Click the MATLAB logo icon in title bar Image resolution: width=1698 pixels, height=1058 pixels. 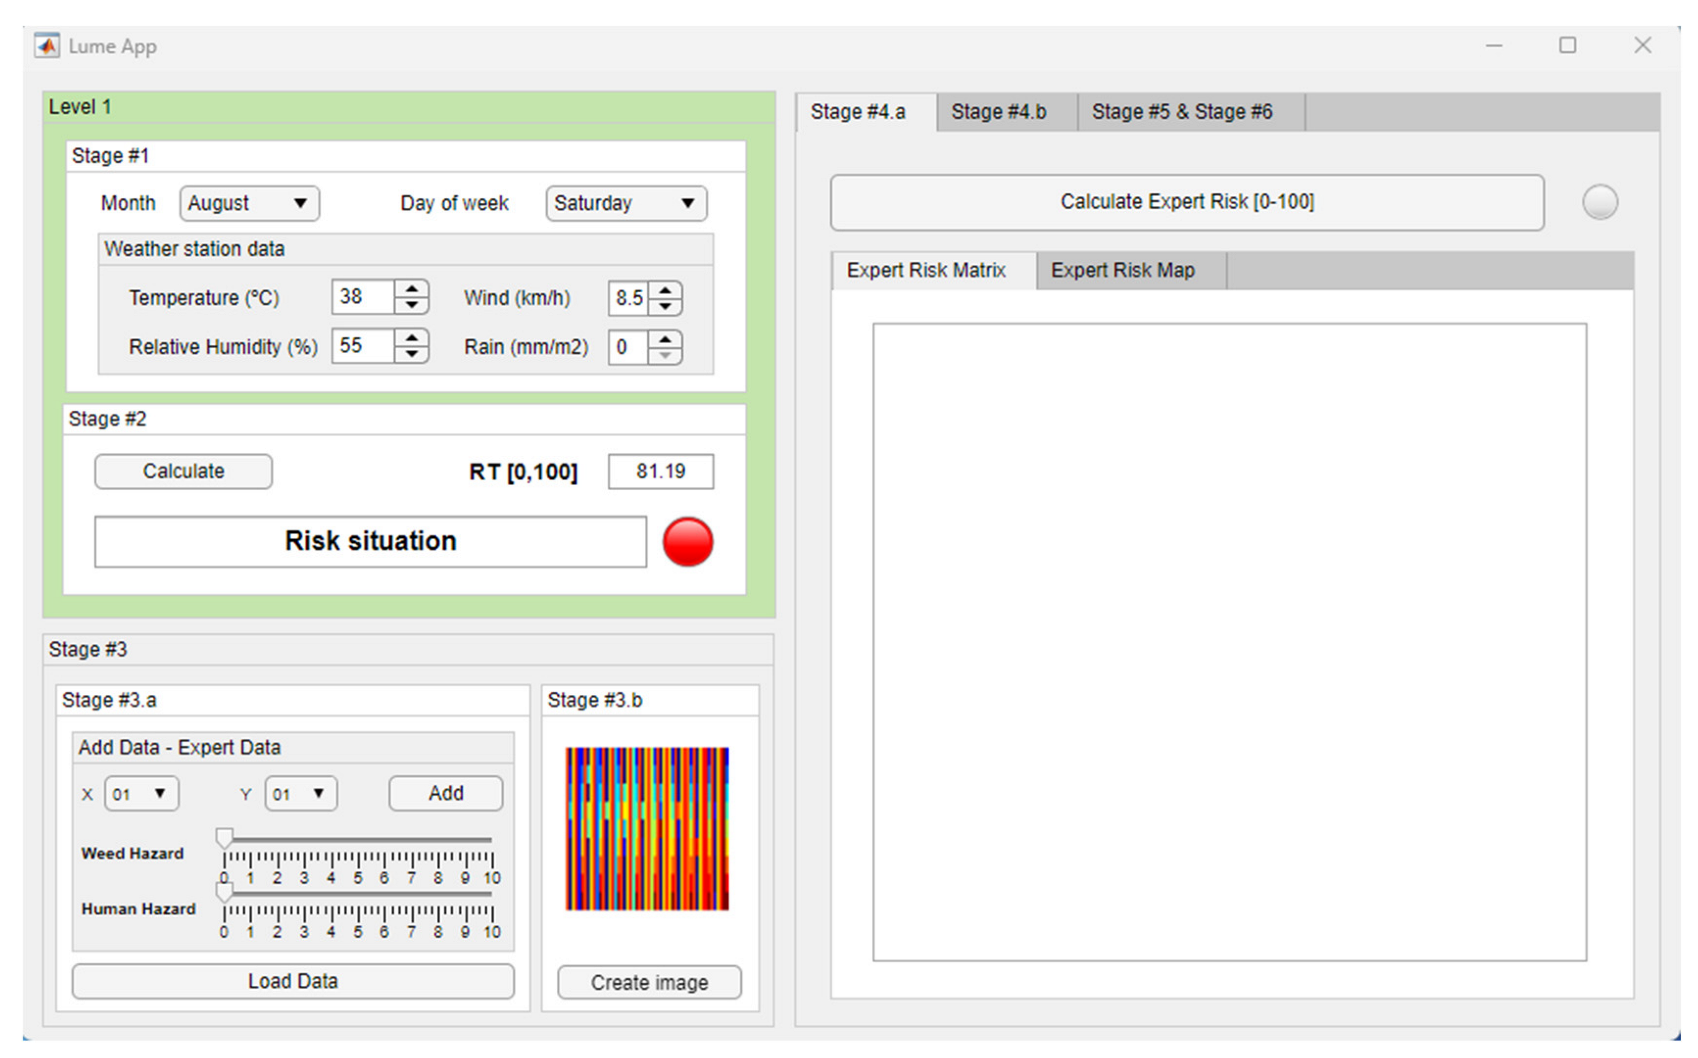click(46, 46)
